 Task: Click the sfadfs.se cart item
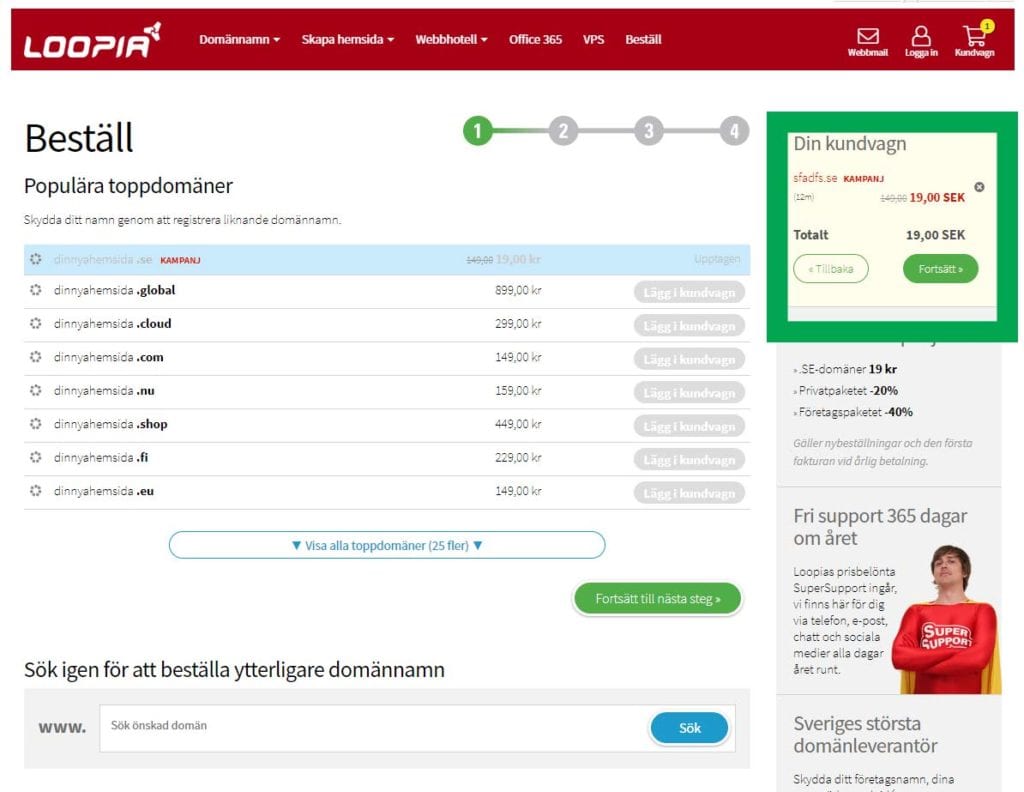click(x=815, y=178)
